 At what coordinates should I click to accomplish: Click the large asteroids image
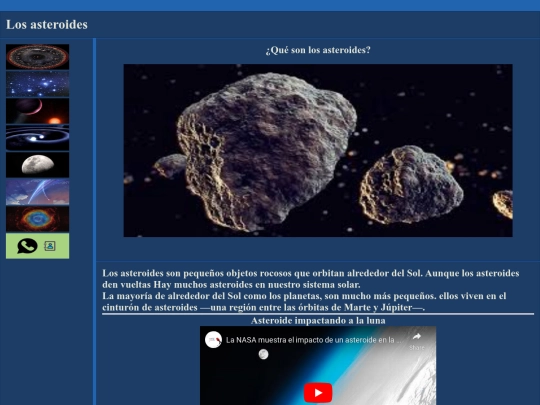(318, 150)
